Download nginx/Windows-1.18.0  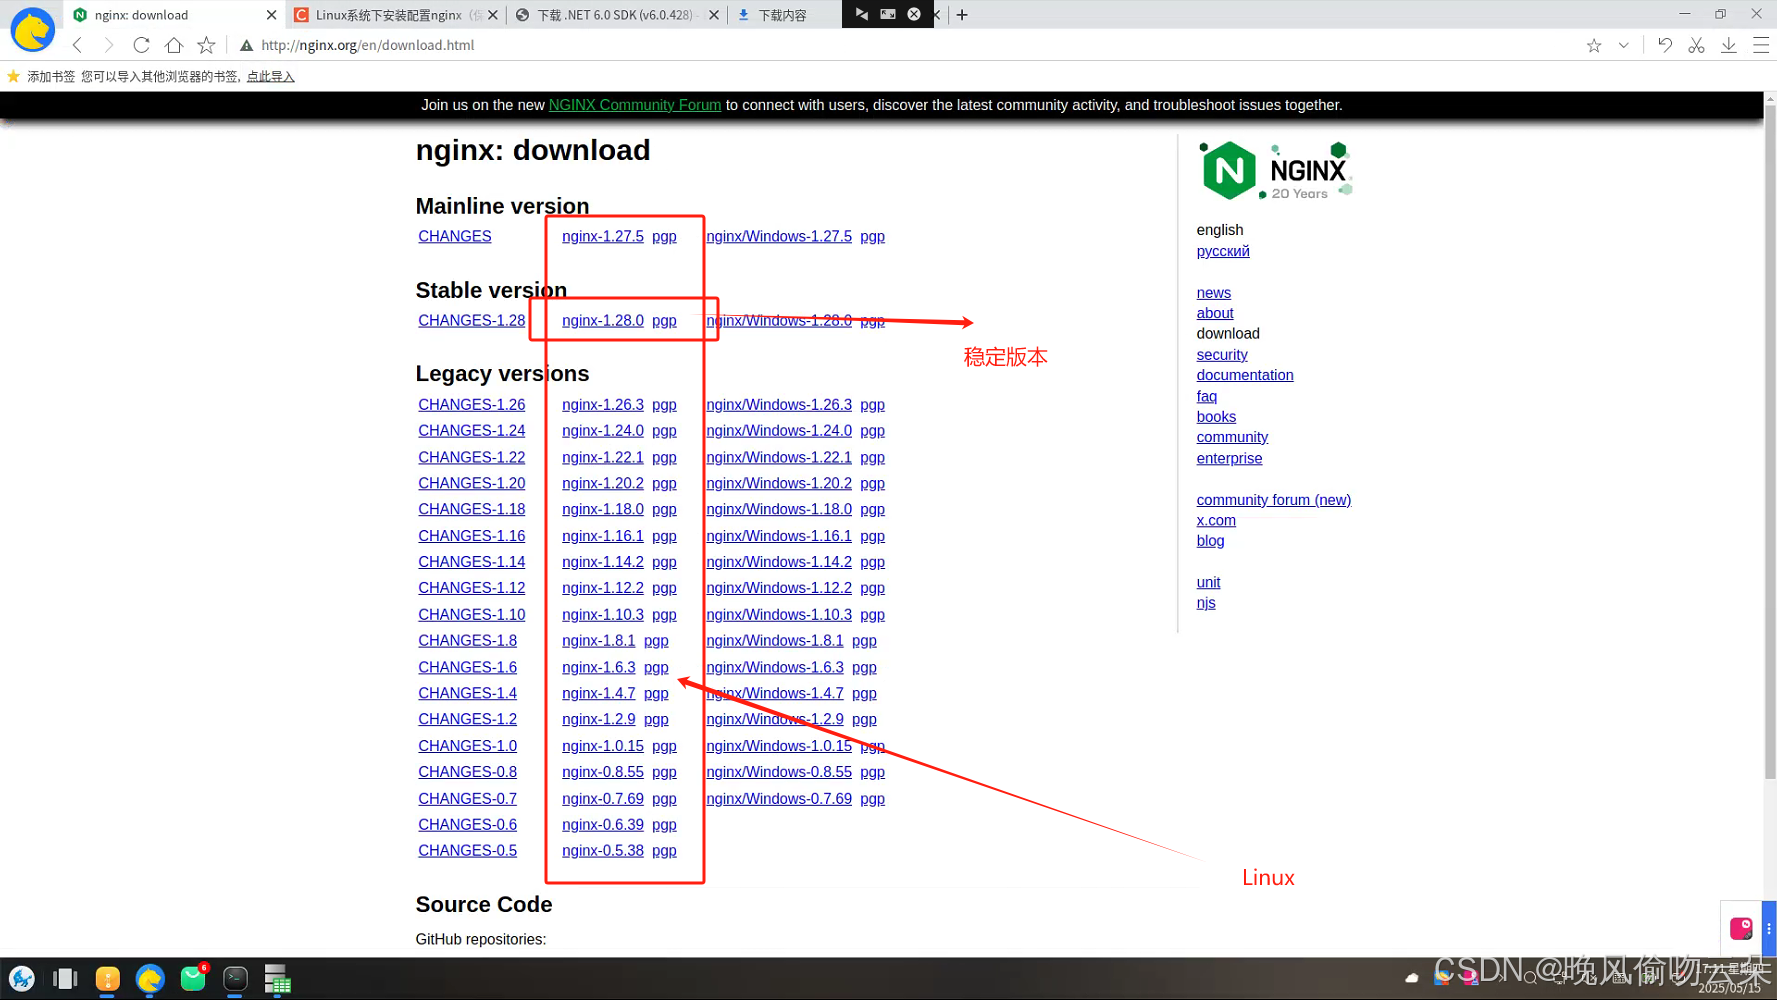pyautogui.click(x=779, y=509)
